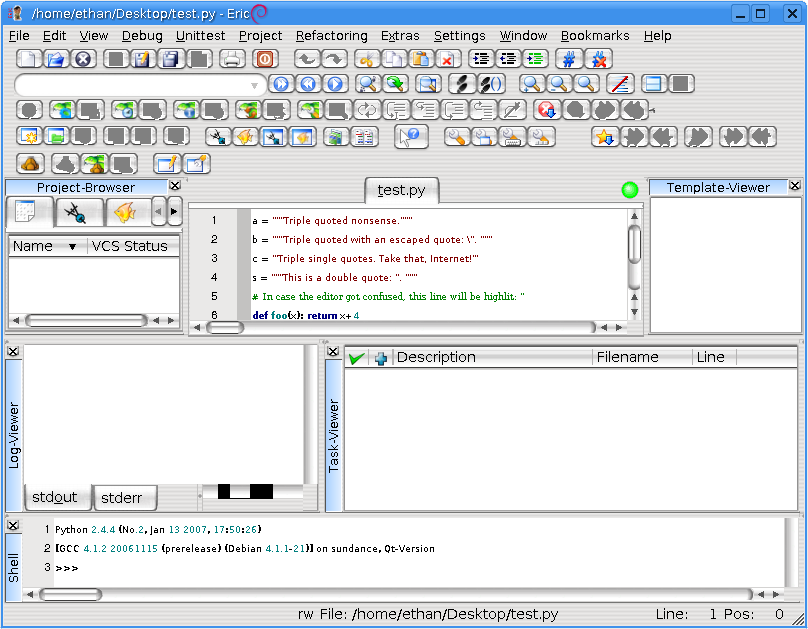Screen dimensions: 808x629
Task: Redo the last undone change
Action: [x=334, y=59]
